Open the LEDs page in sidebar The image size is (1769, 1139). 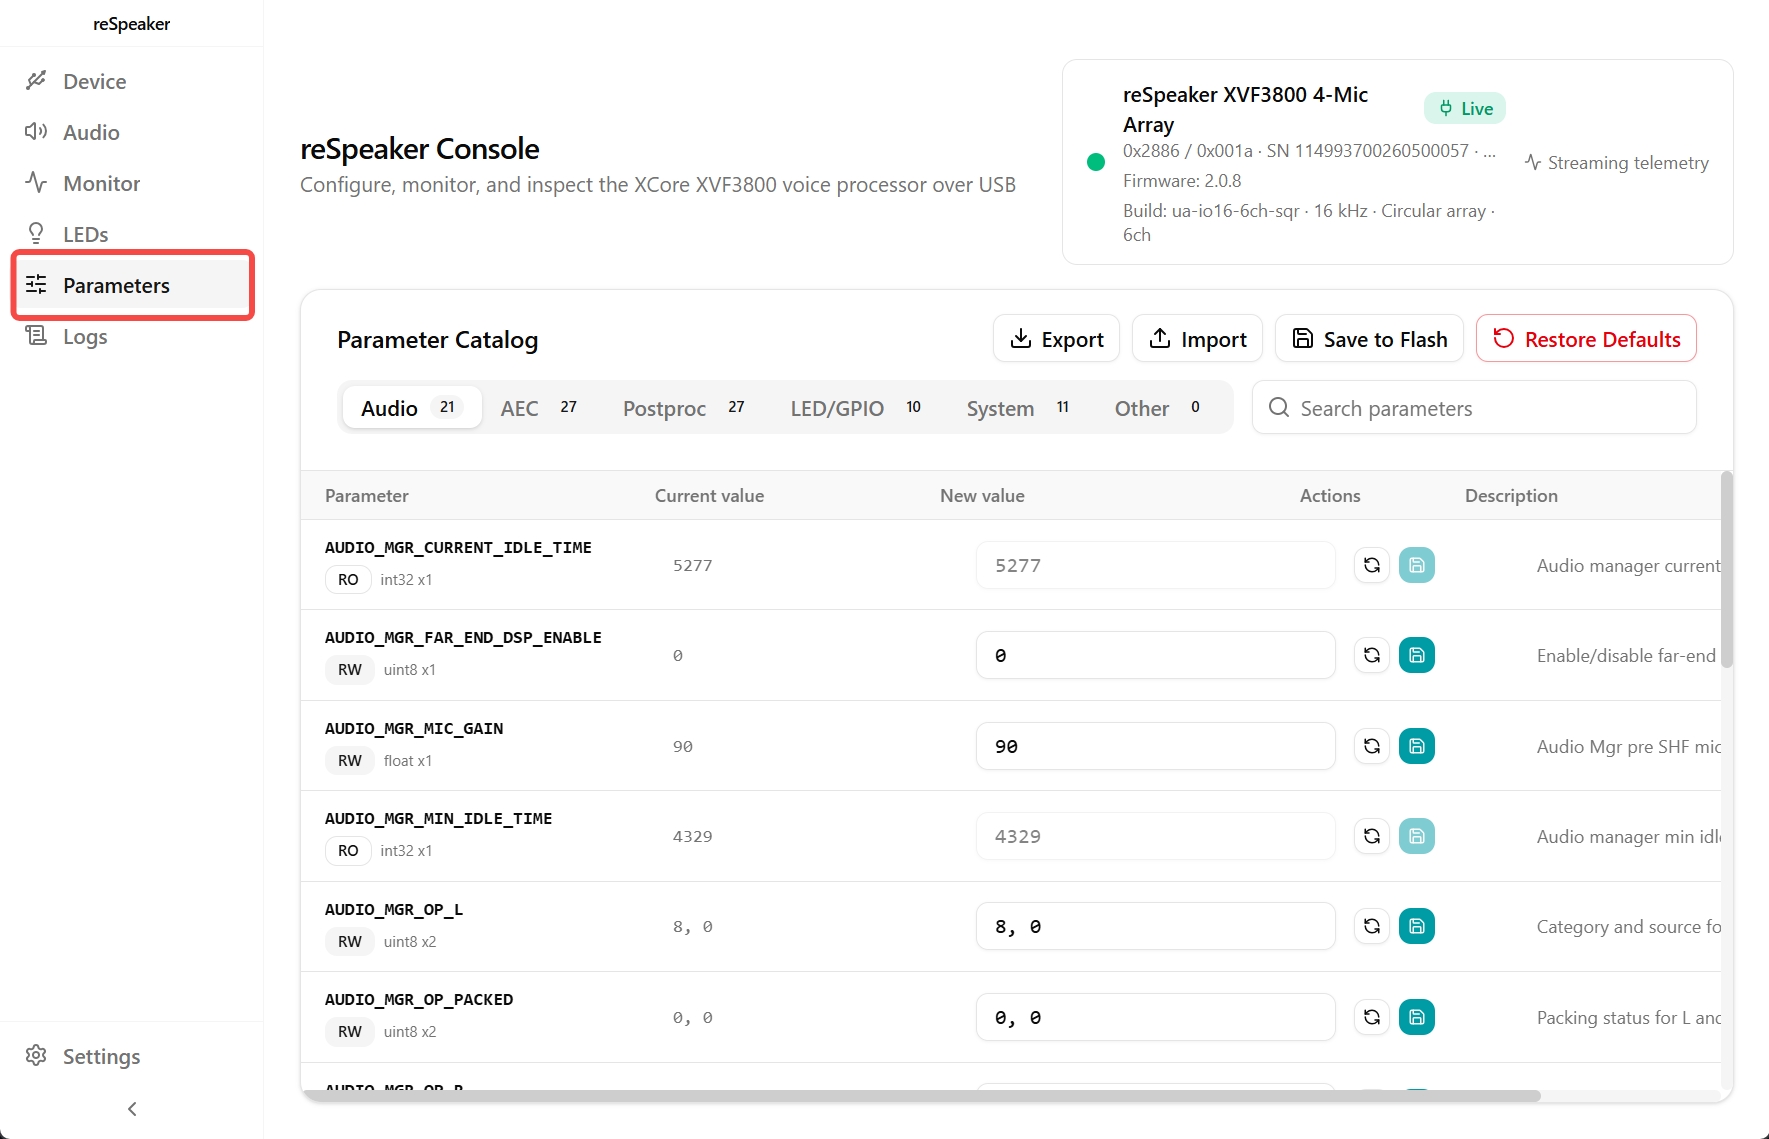click(x=132, y=234)
